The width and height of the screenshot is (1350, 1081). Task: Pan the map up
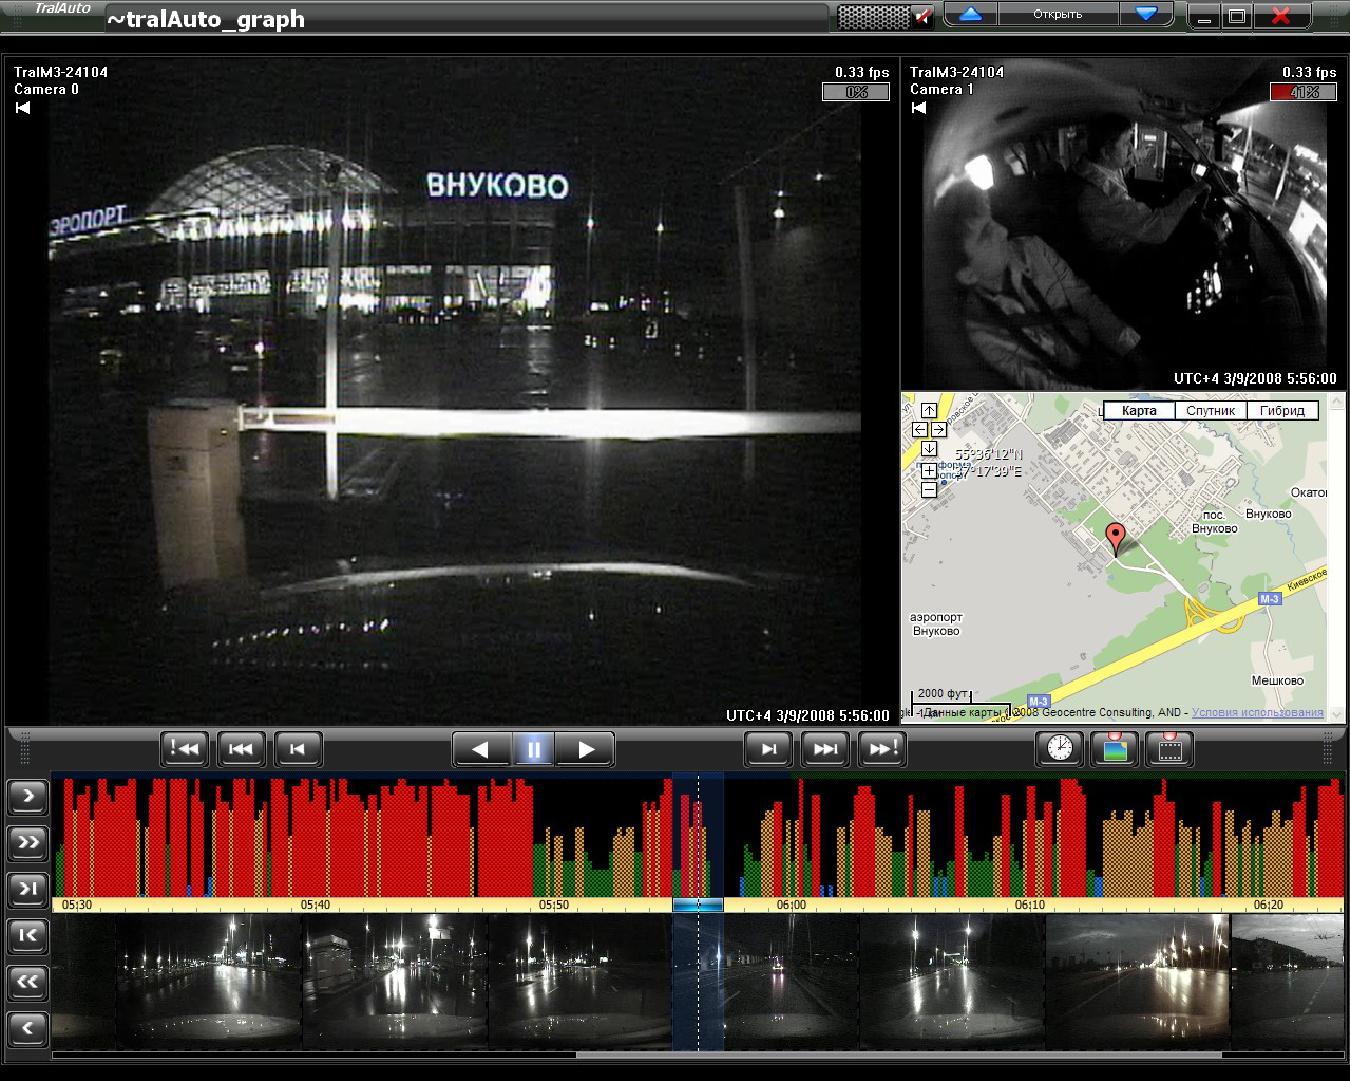[x=929, y=410]
